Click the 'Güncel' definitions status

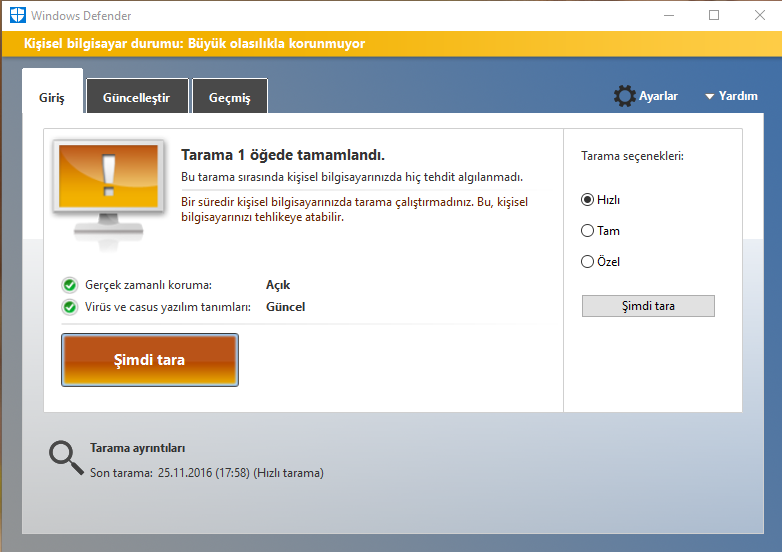(285, 307)
